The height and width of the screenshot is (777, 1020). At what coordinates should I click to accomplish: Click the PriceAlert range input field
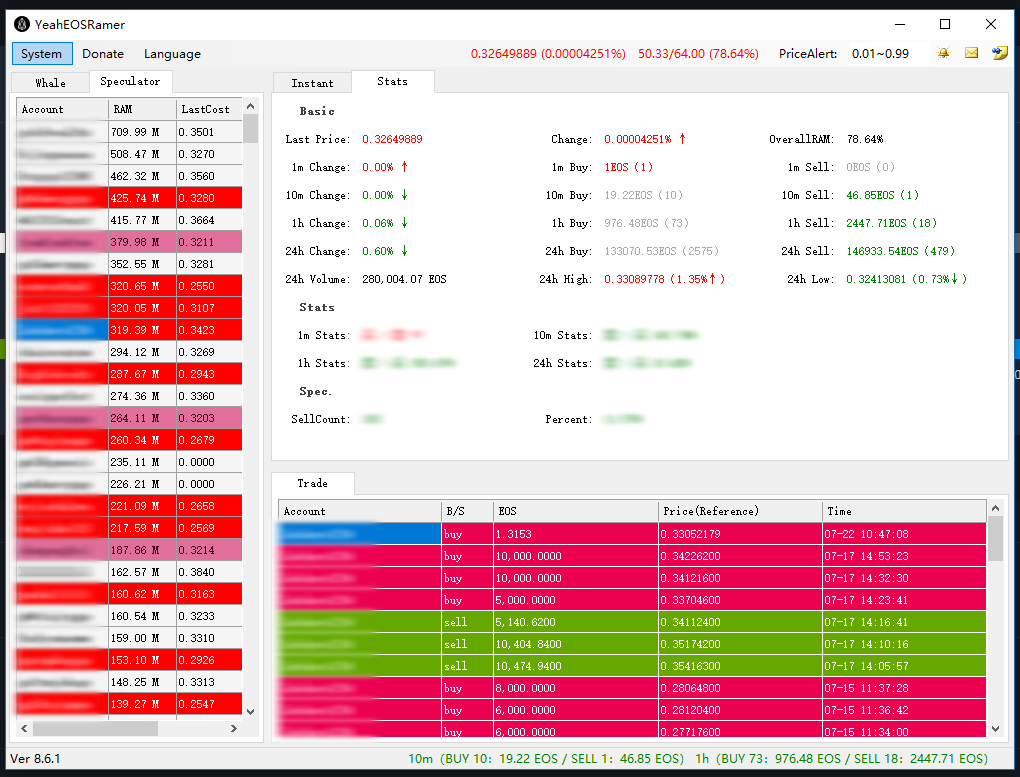point(886,54)
